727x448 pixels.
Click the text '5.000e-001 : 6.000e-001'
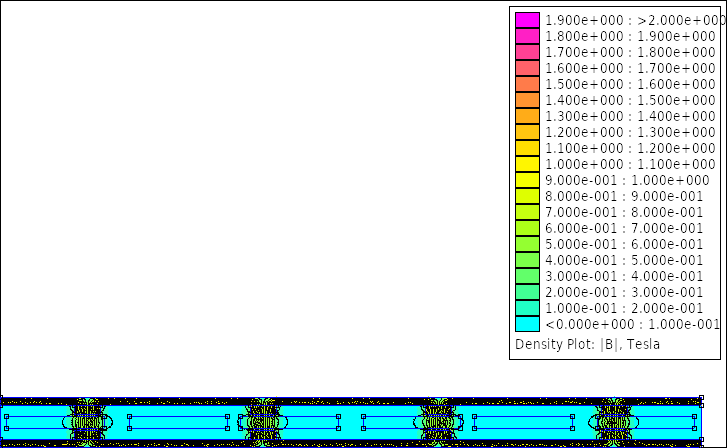624,244
